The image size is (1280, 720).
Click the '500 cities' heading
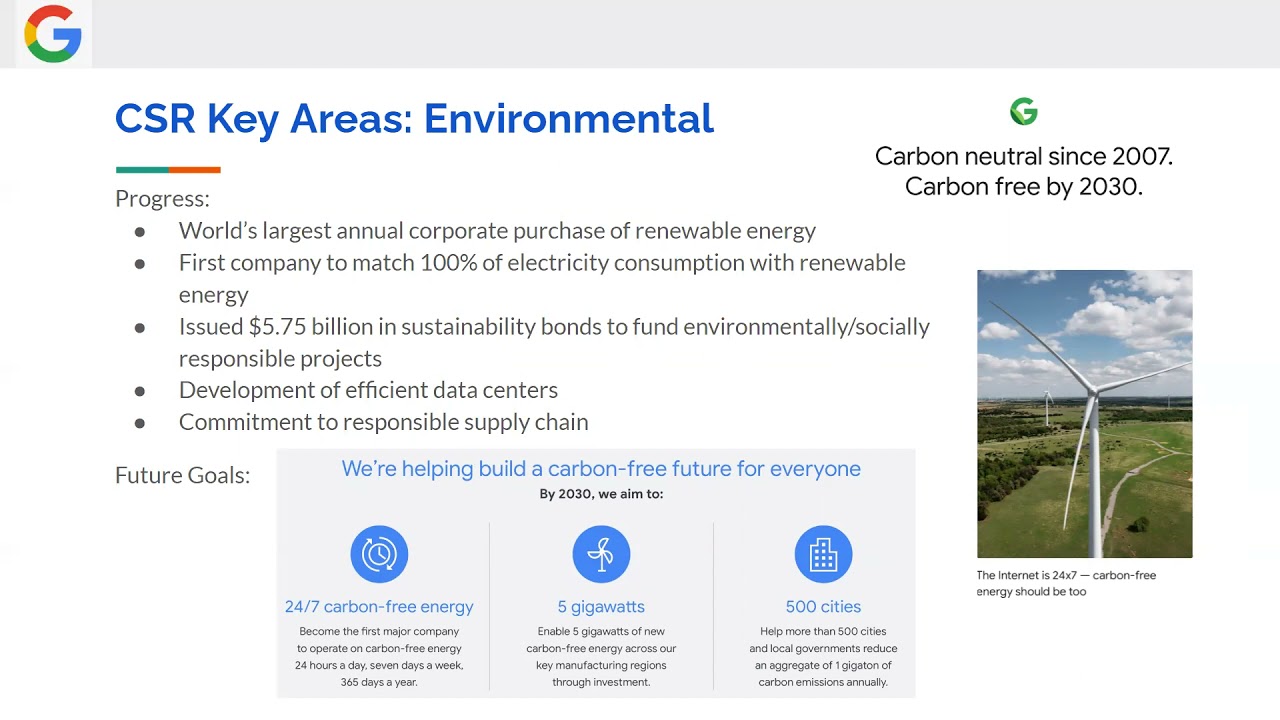823,607
